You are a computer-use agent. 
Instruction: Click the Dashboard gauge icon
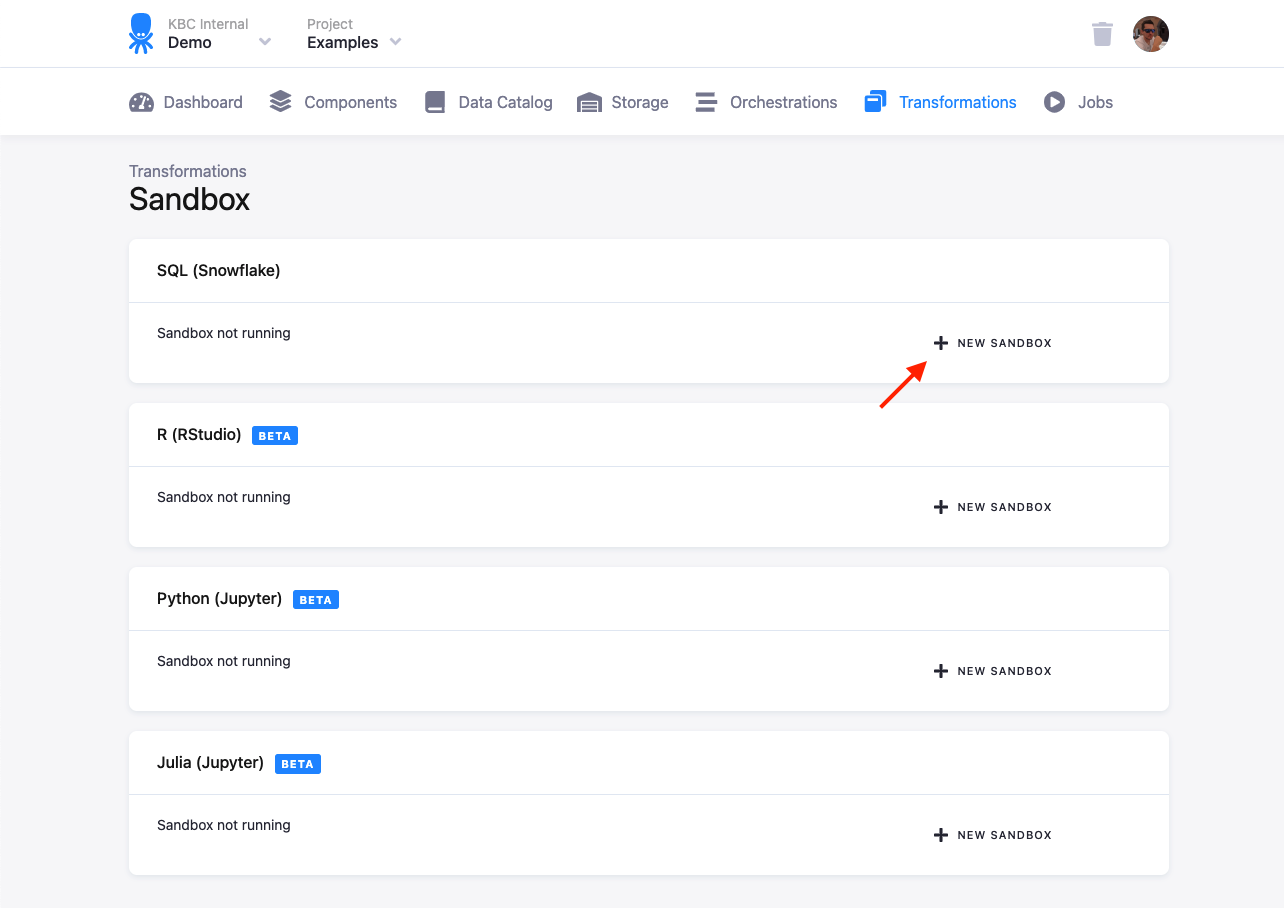[141, 102]
